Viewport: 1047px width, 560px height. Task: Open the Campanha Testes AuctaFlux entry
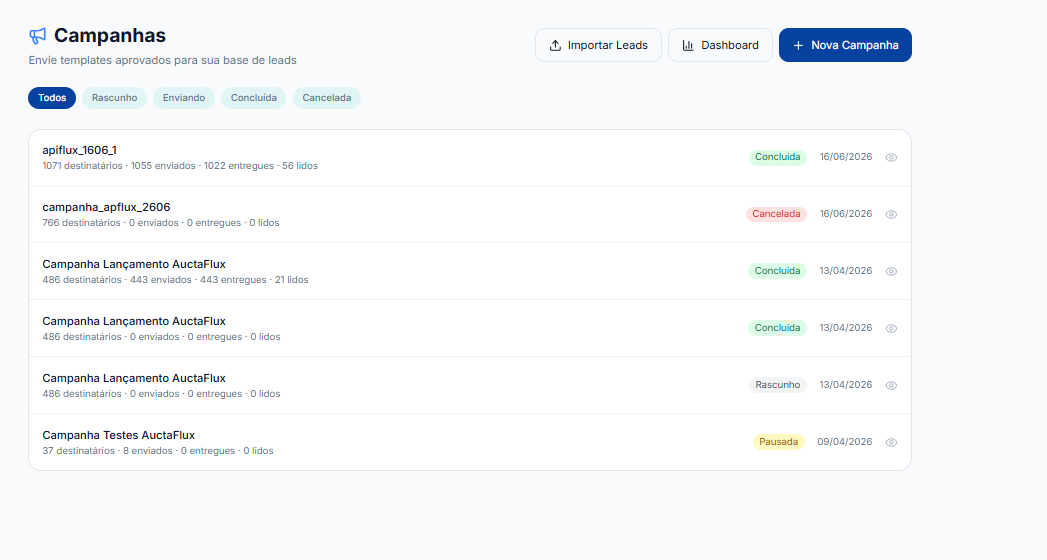[469, 442]
